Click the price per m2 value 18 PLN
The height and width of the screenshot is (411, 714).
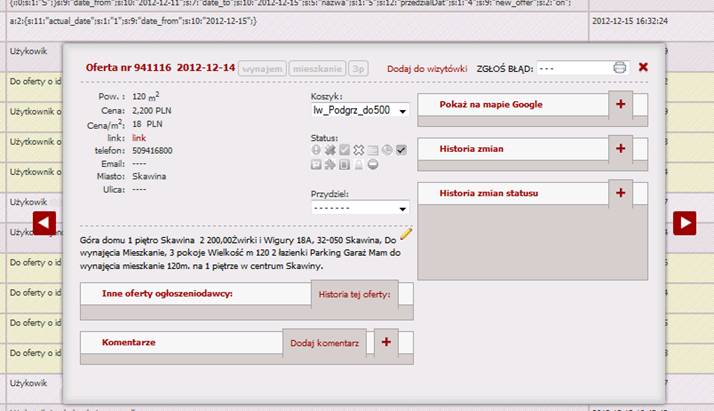coord(147,124)
